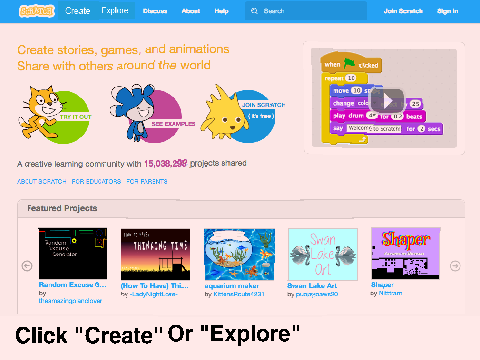Show previous featured projects with left arrow
This screenshot has height=360, width=480.
[x=27, y=266]
